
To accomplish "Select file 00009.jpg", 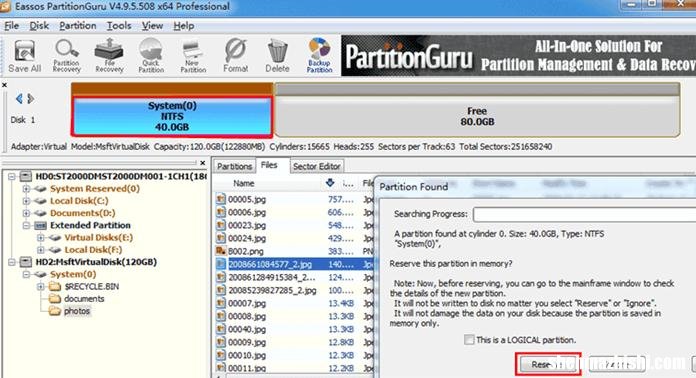I will tap(247, 342).
